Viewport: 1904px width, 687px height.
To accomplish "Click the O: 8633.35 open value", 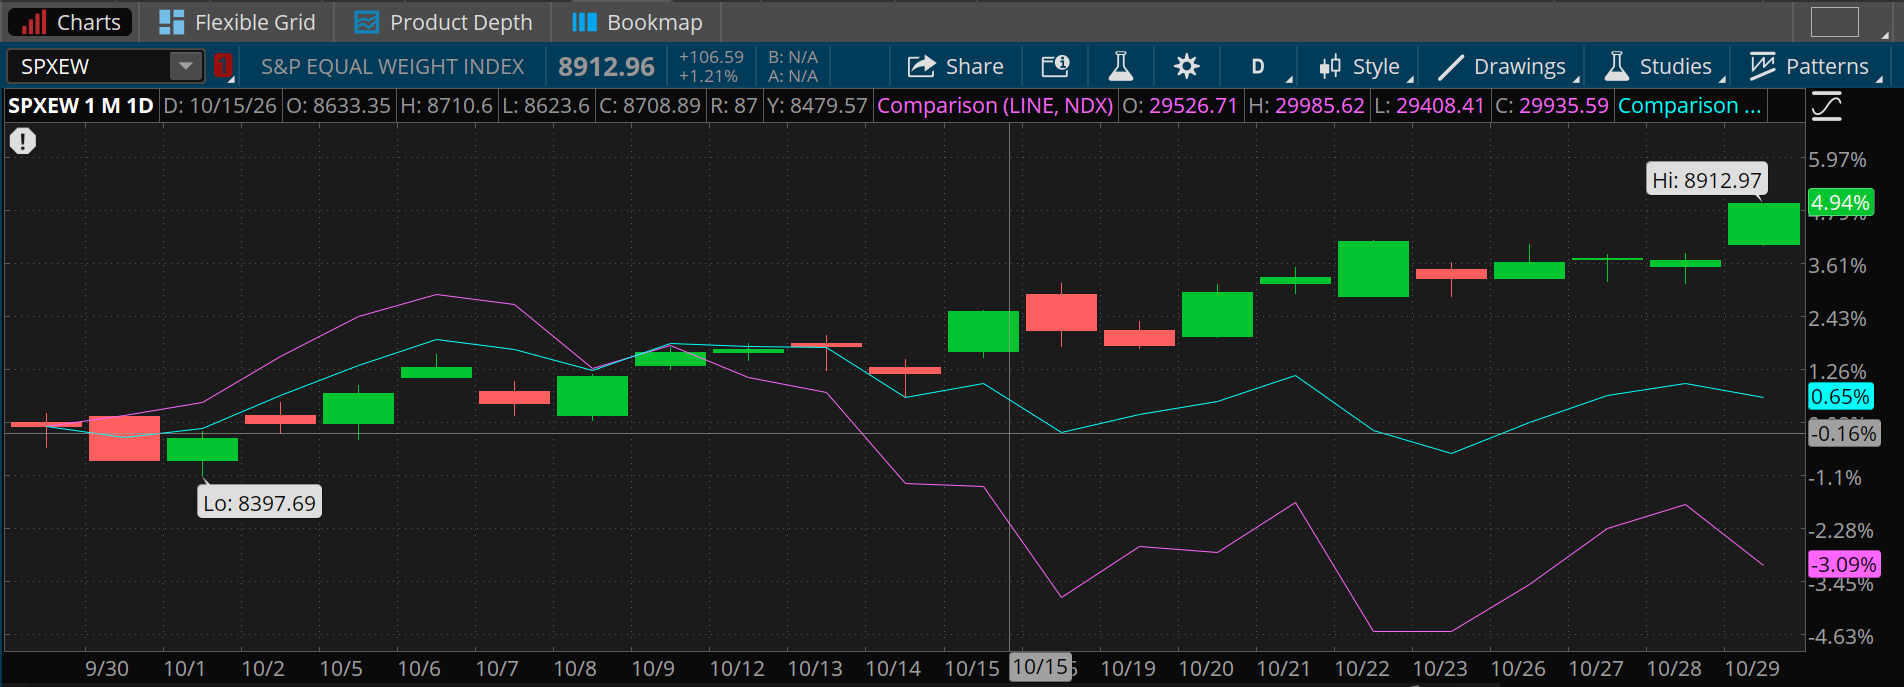I will tap(338, 105).
